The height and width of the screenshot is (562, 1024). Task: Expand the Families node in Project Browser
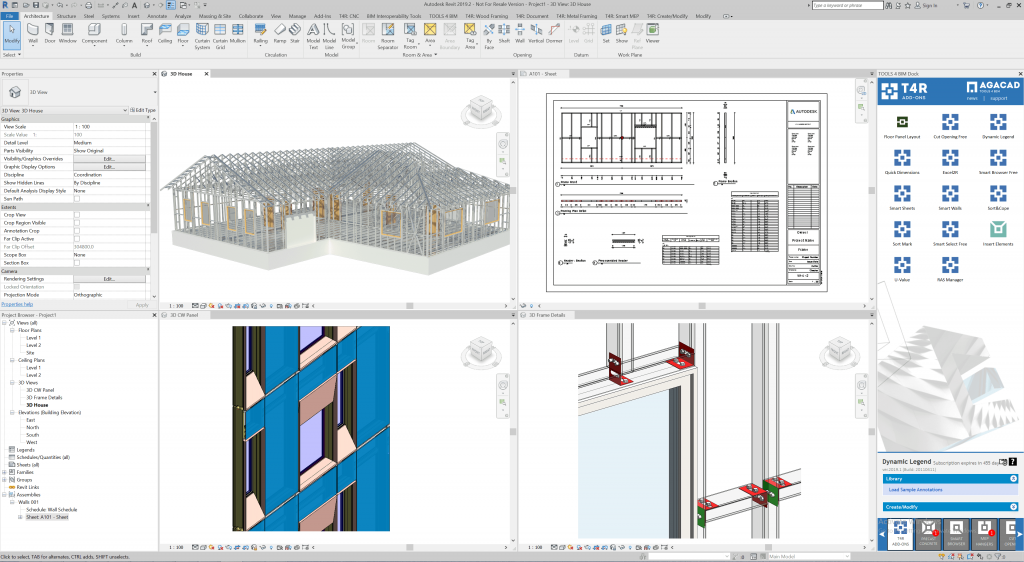click(x=5, y=472)
